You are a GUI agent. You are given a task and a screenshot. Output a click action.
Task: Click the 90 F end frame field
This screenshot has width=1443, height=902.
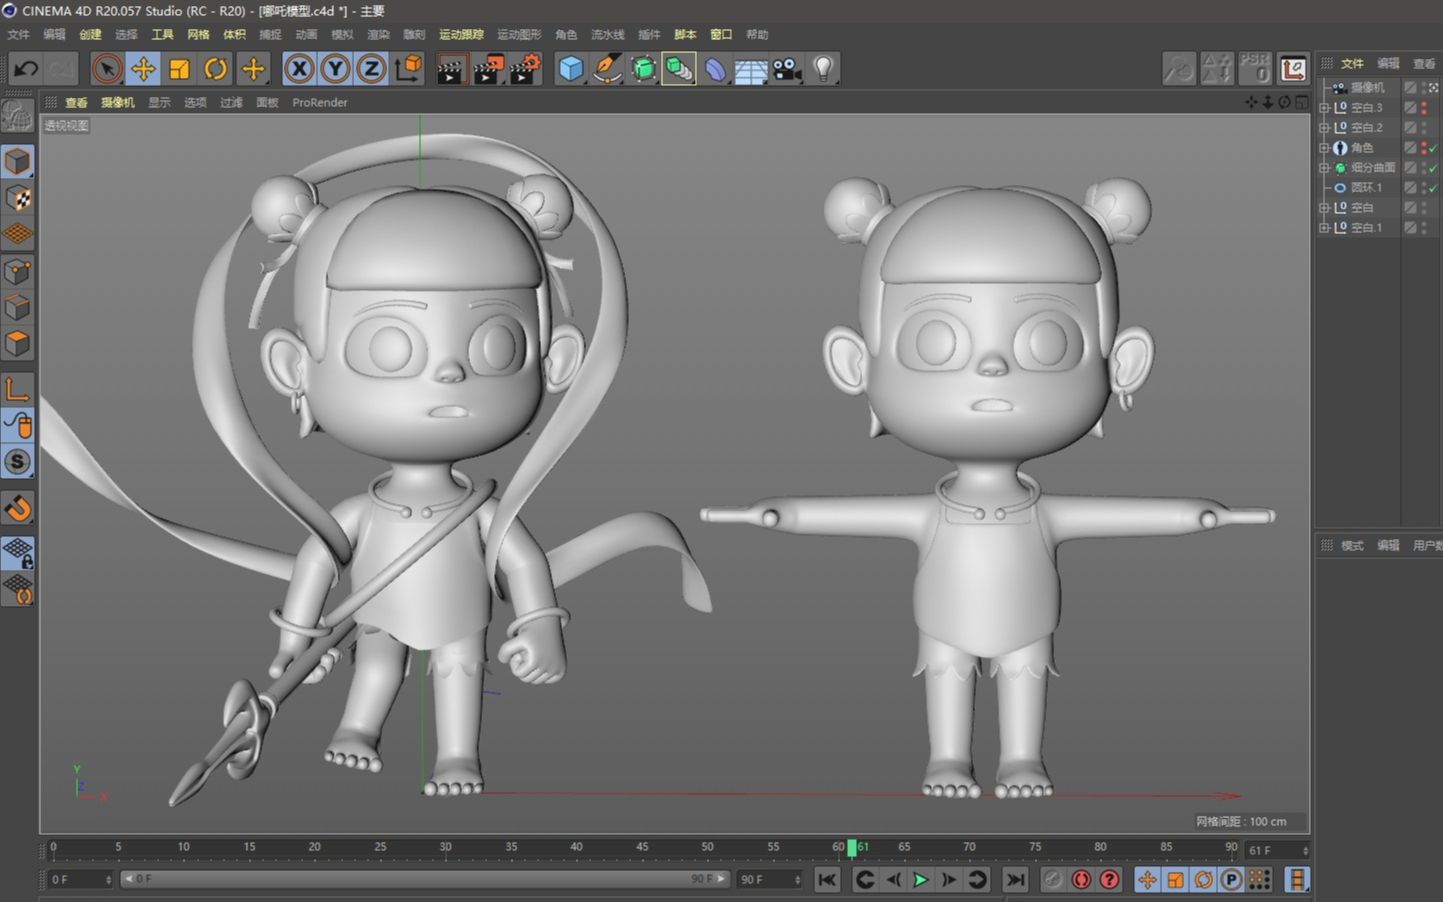tap(769, 880)
